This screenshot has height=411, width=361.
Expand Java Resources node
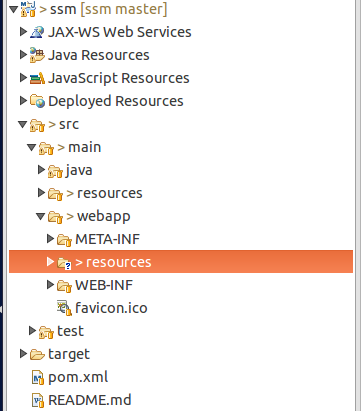pyautogui.click(x=23, y=55)
